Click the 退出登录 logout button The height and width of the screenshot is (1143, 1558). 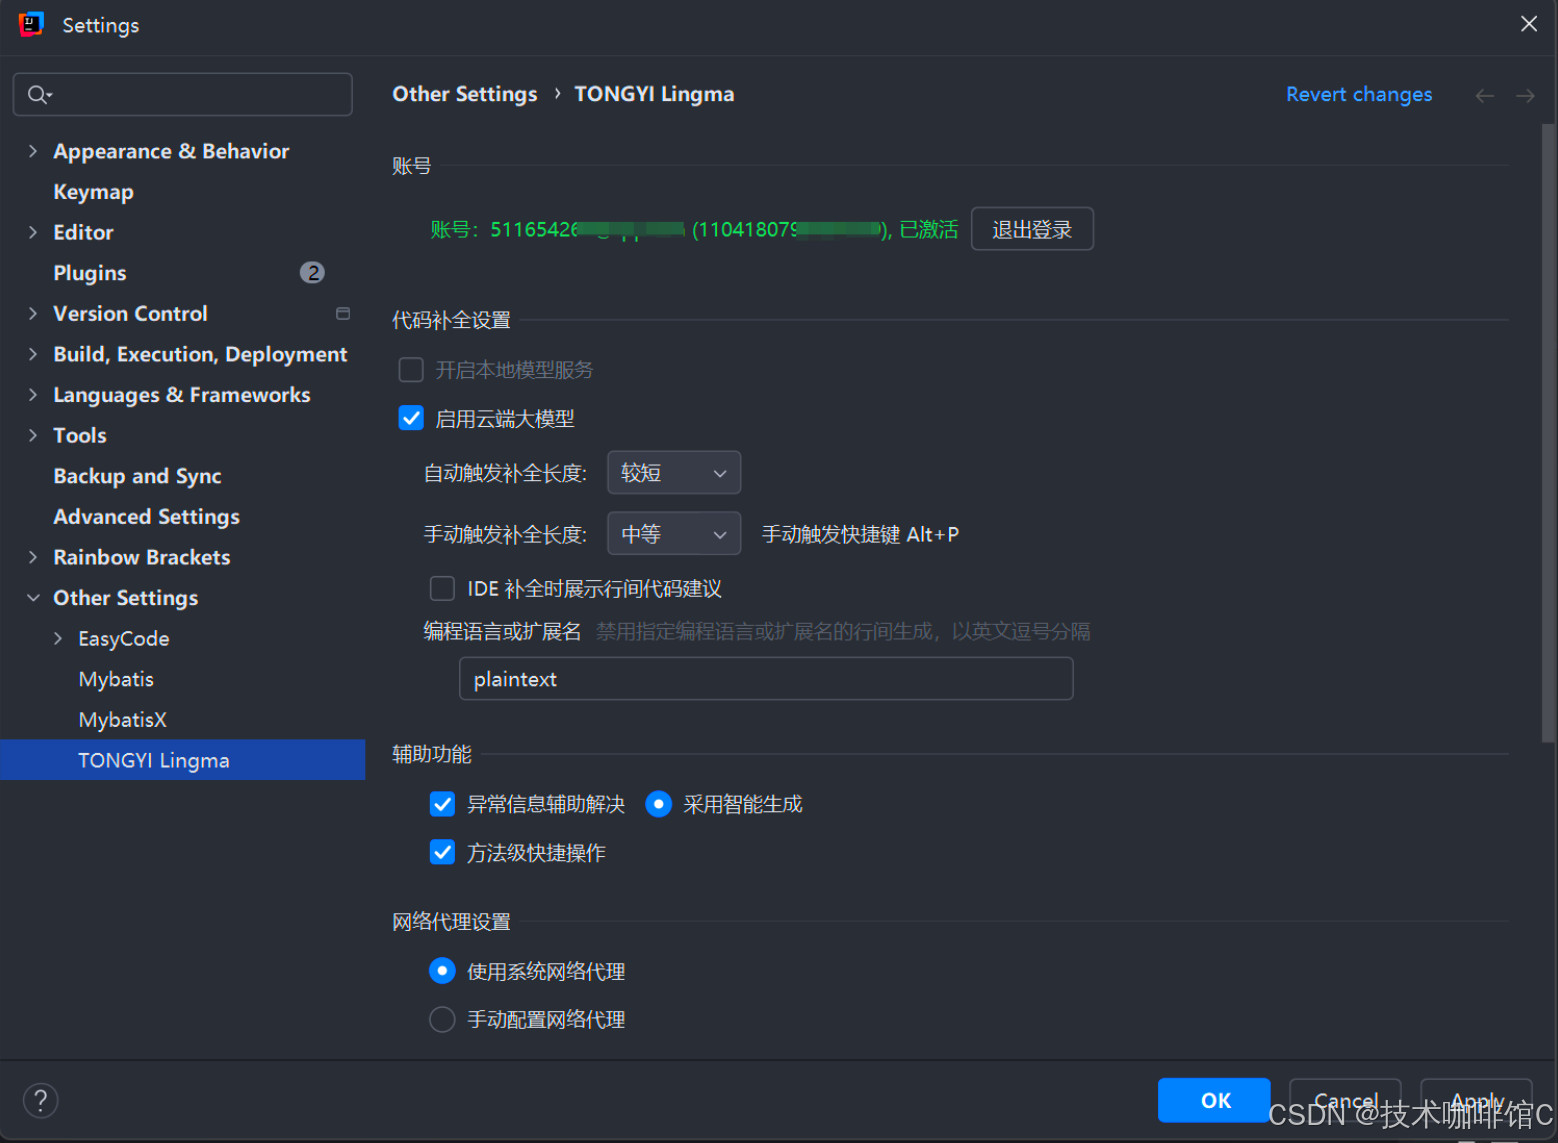1032,229
